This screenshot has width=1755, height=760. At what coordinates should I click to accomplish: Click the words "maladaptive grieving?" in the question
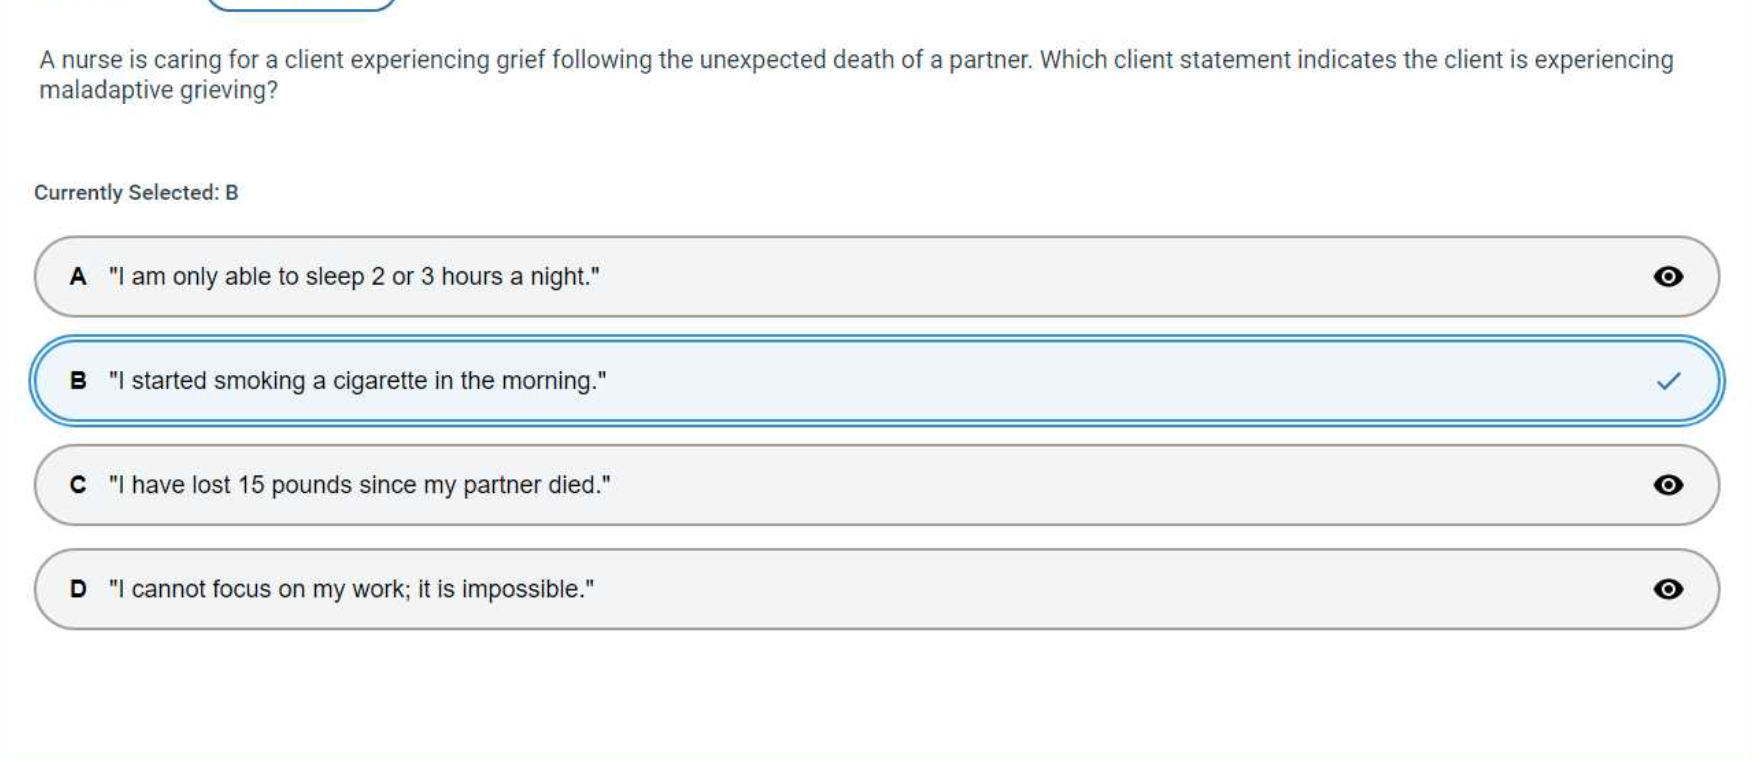click(x=158, y=90)
